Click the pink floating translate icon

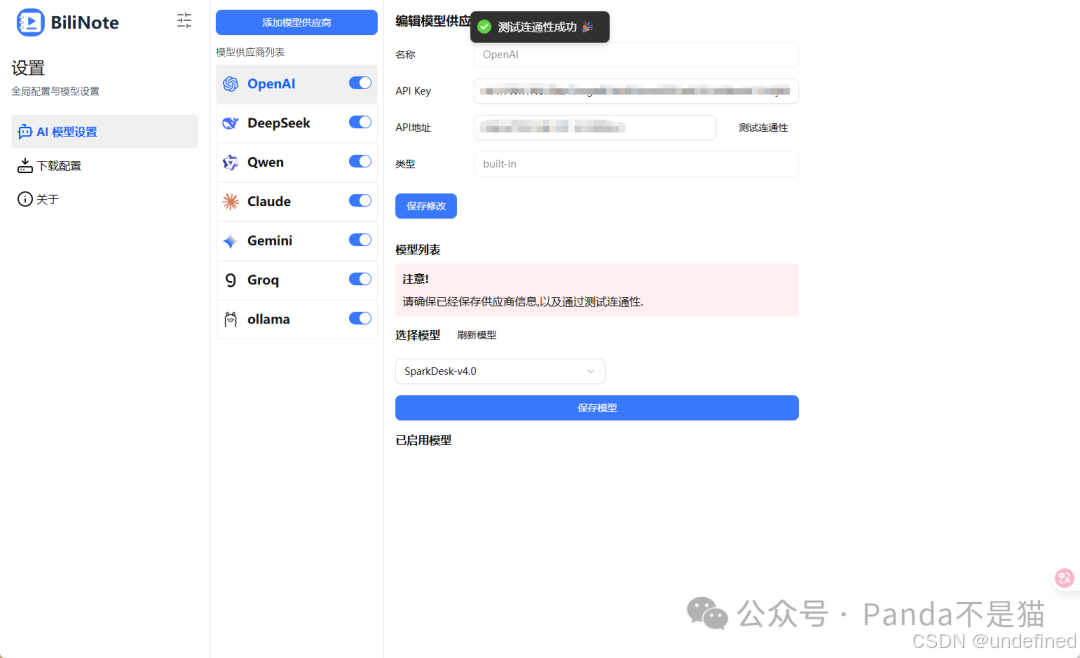1064,578
